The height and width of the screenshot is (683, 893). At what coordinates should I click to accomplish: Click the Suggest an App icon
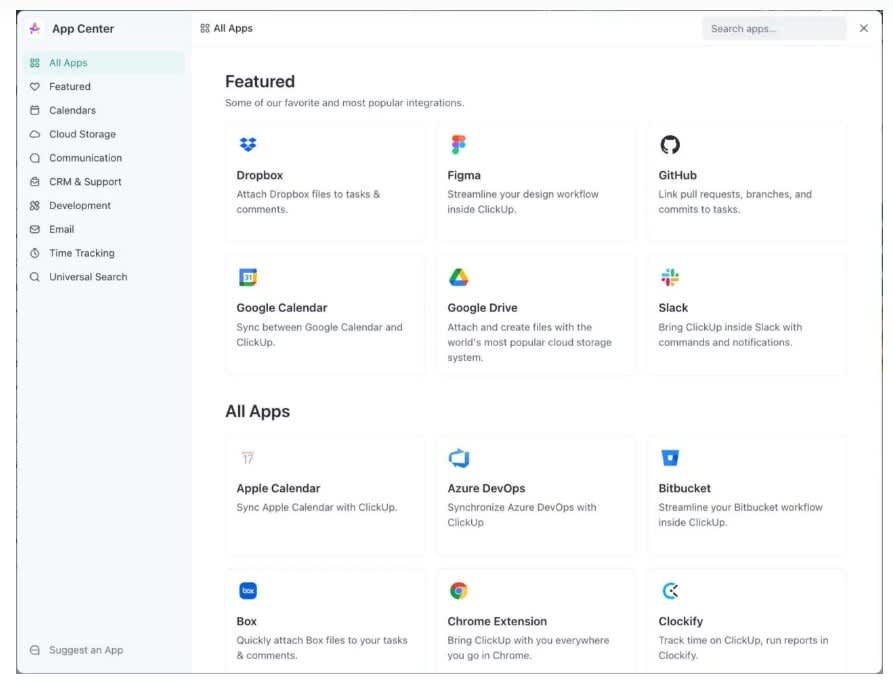pyautogui.click(x=35, y=651)
